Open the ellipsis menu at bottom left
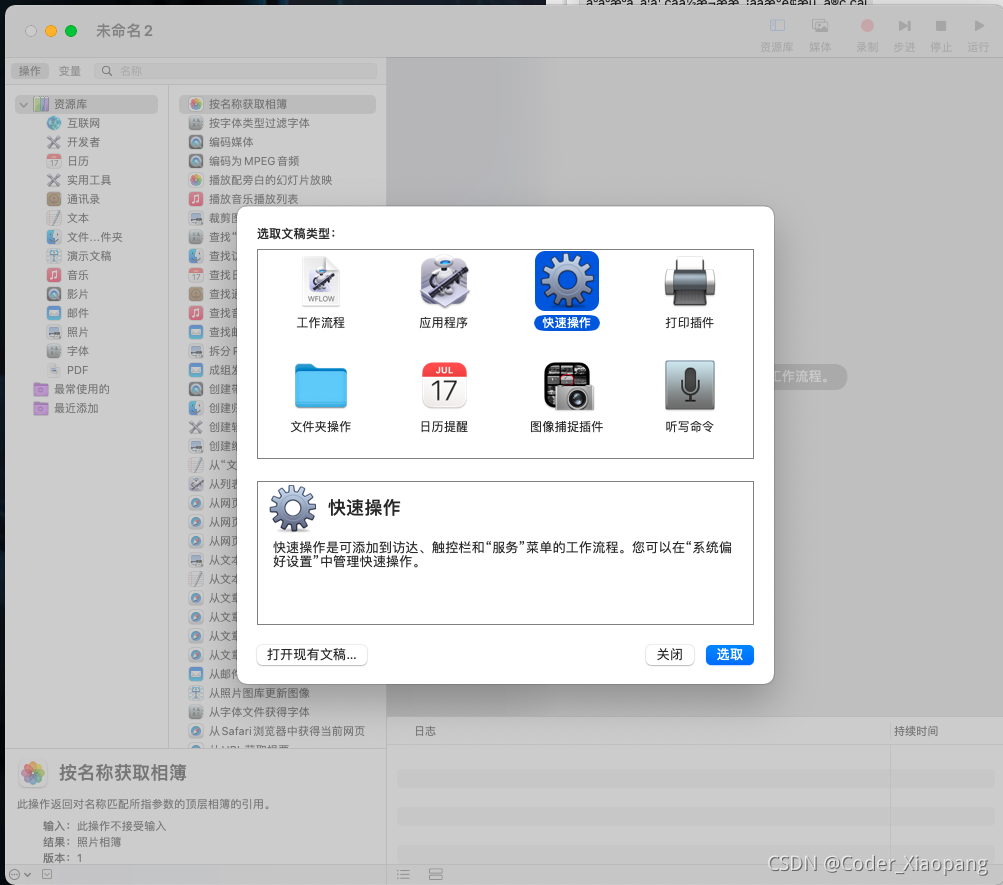 (20, 874)
